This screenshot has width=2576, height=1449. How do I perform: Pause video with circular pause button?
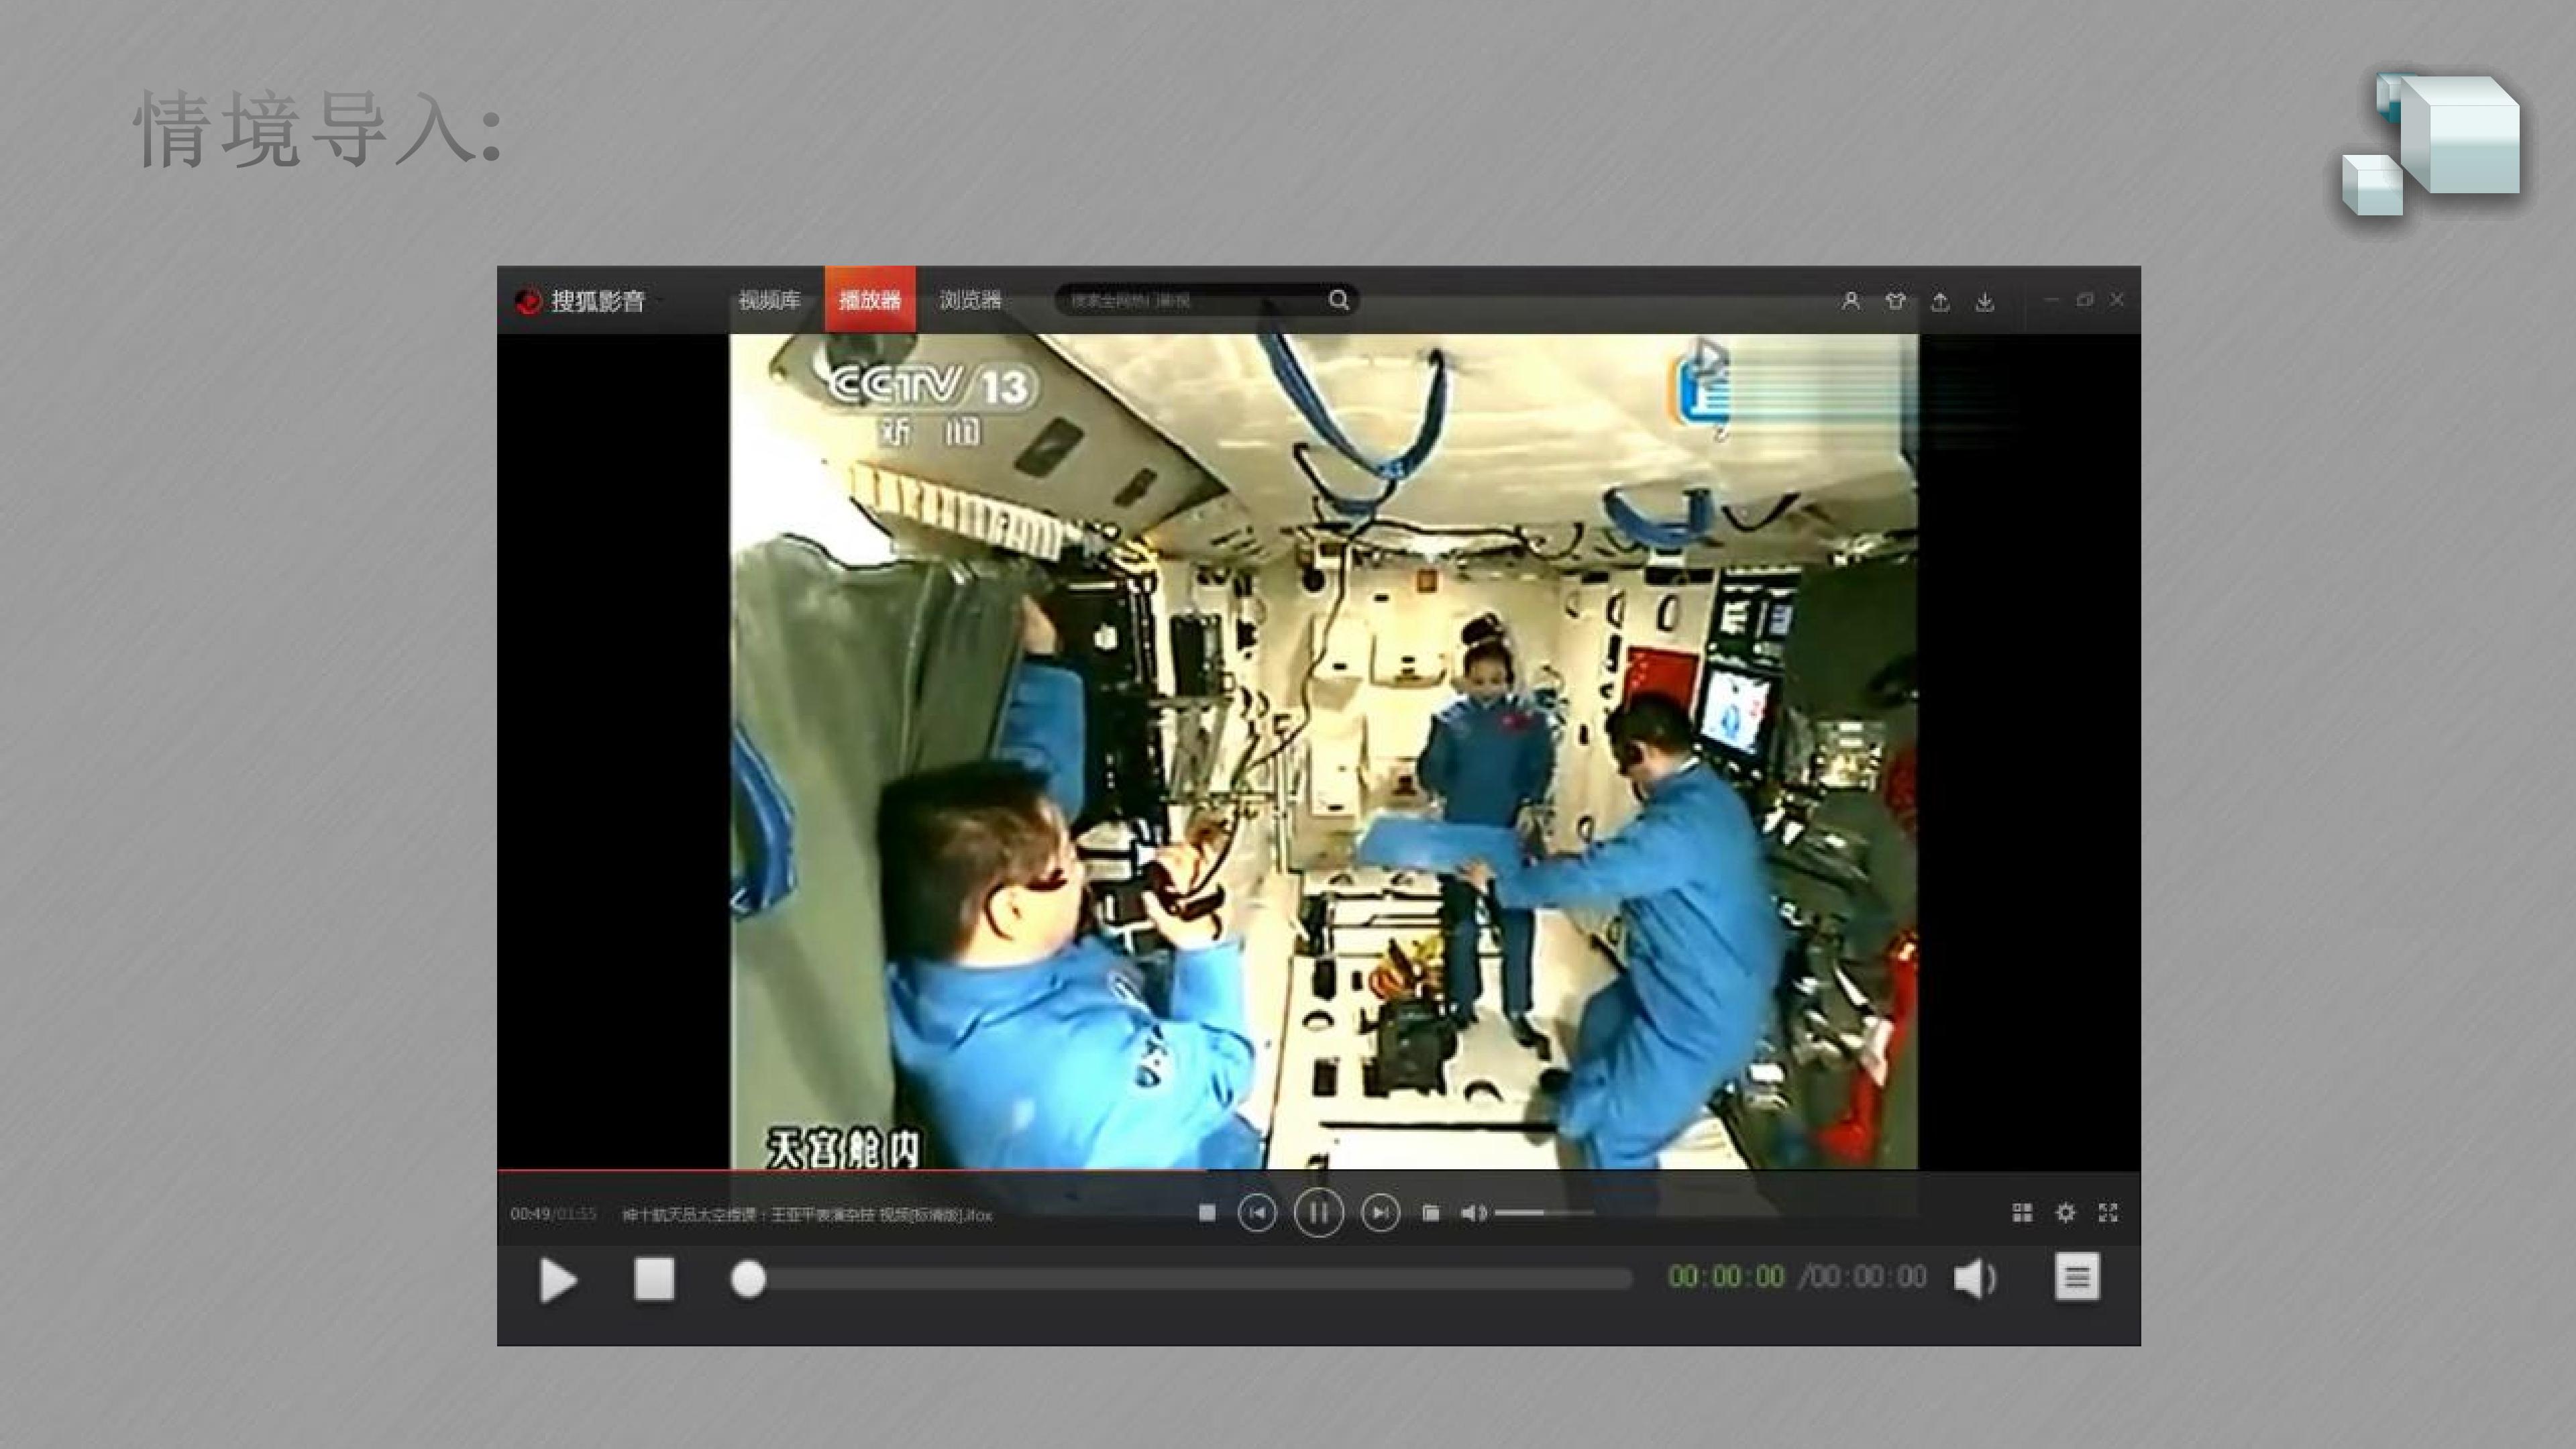pyautogui.click(x=1318, y=1213)
